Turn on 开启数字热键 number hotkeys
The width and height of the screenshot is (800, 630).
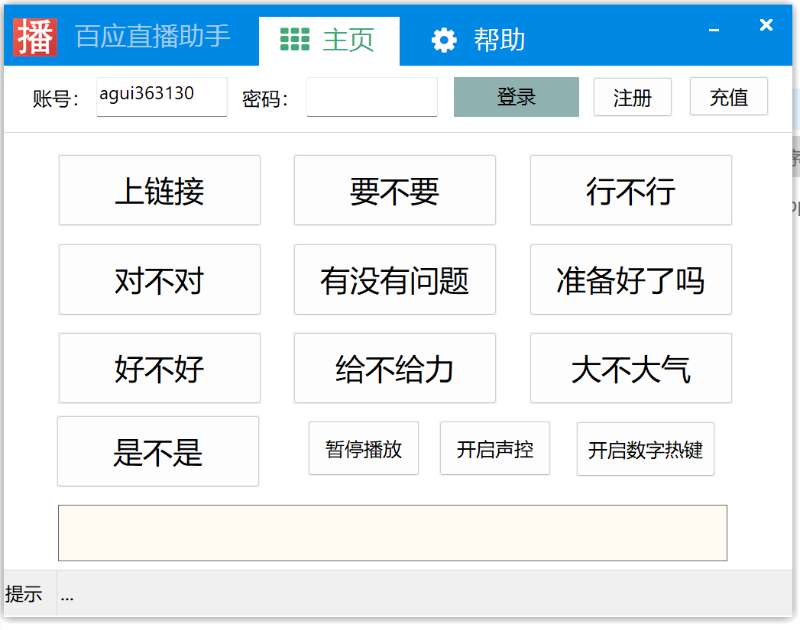click(x=645, y=449)
